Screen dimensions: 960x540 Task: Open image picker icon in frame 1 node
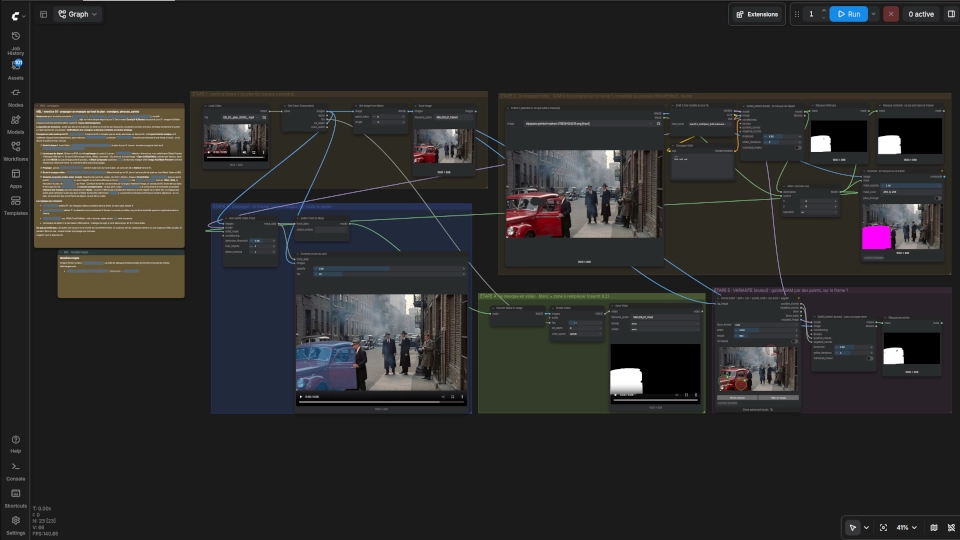[x=658, y=124]
